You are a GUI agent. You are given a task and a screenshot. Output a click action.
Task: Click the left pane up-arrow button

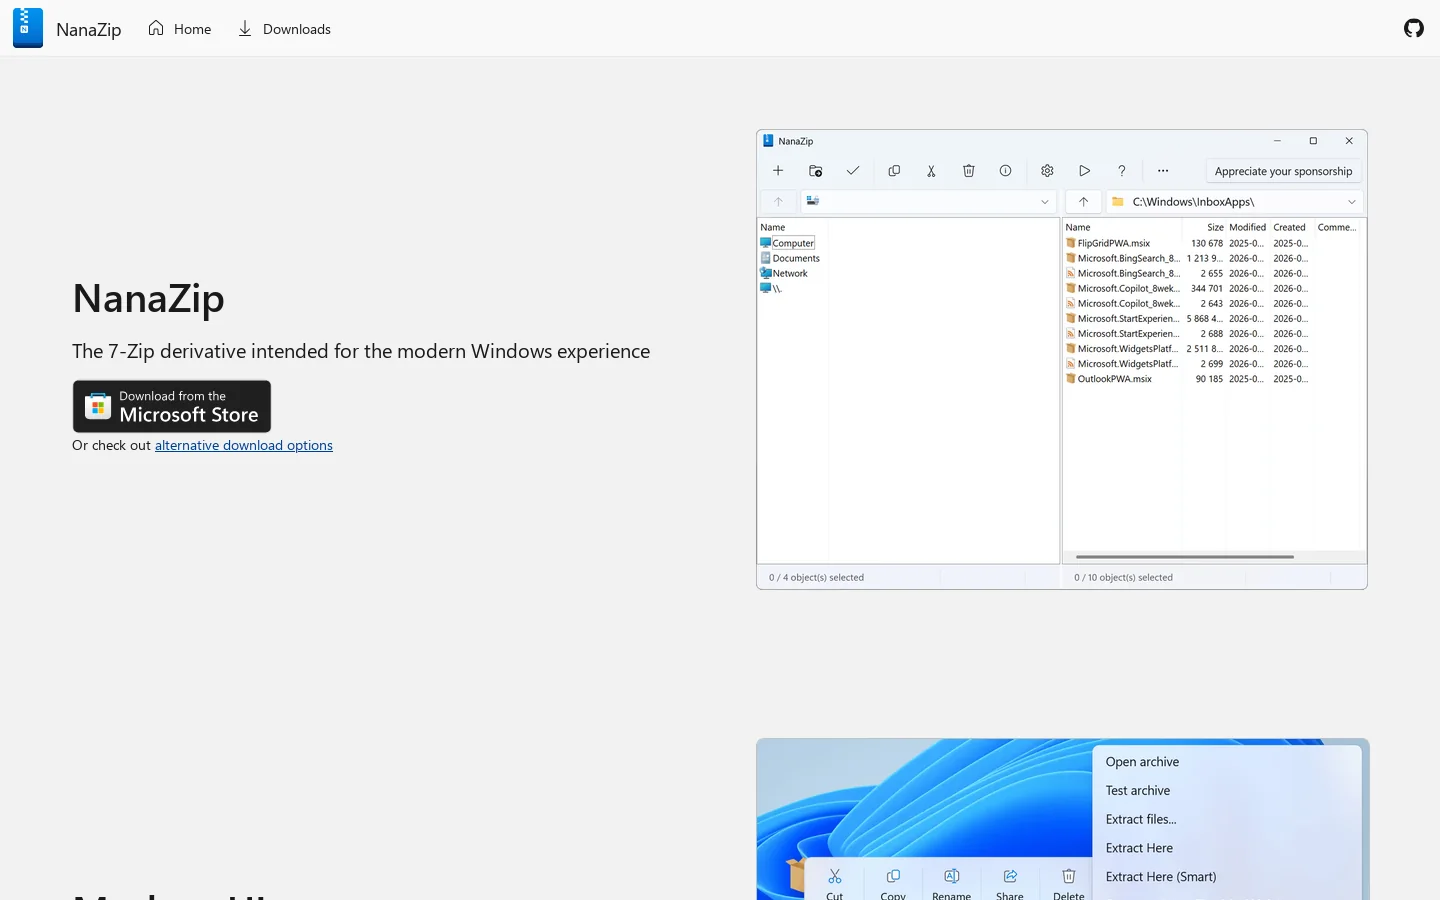point(778,202)
